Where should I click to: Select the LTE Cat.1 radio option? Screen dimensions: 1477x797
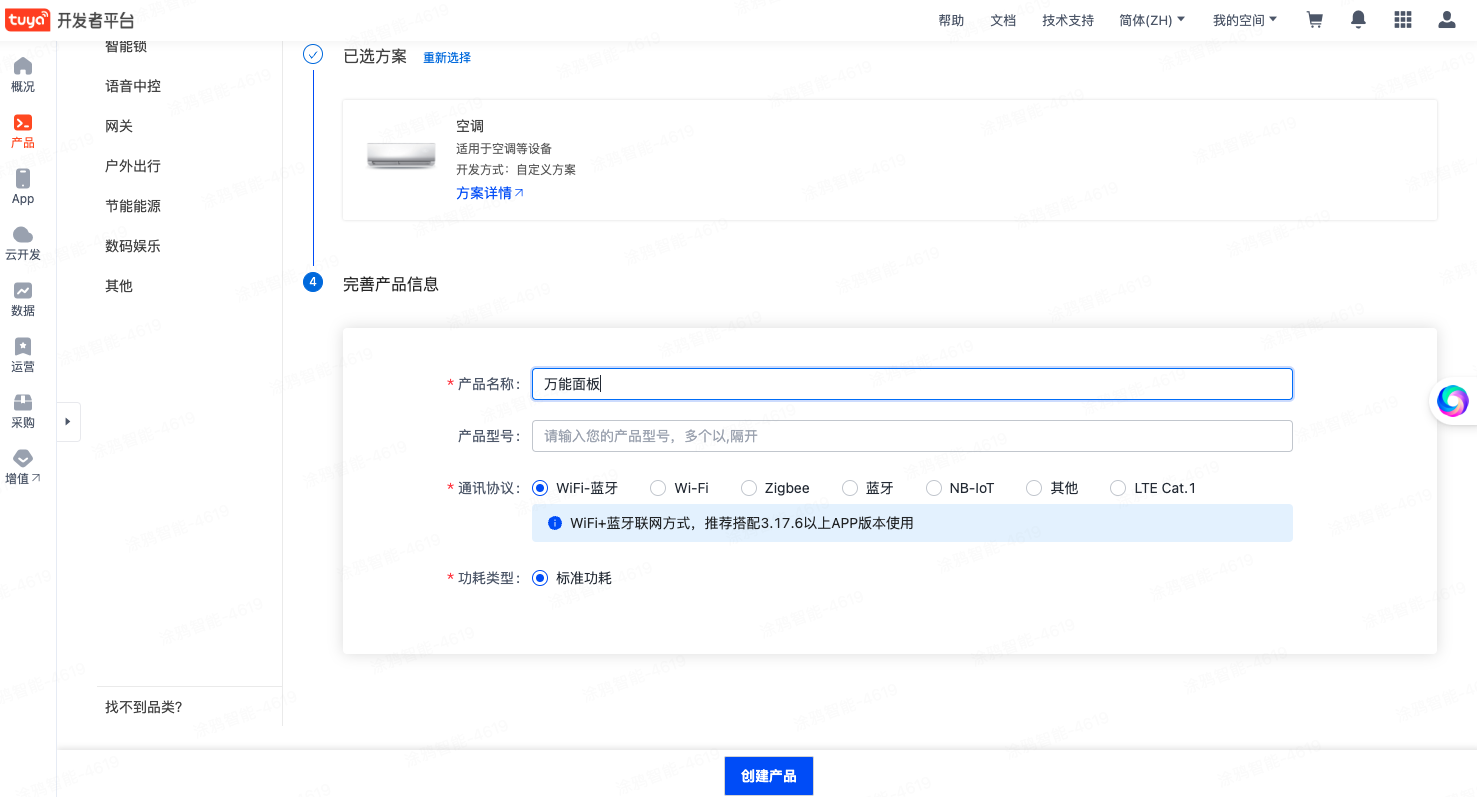(1118, 488)
